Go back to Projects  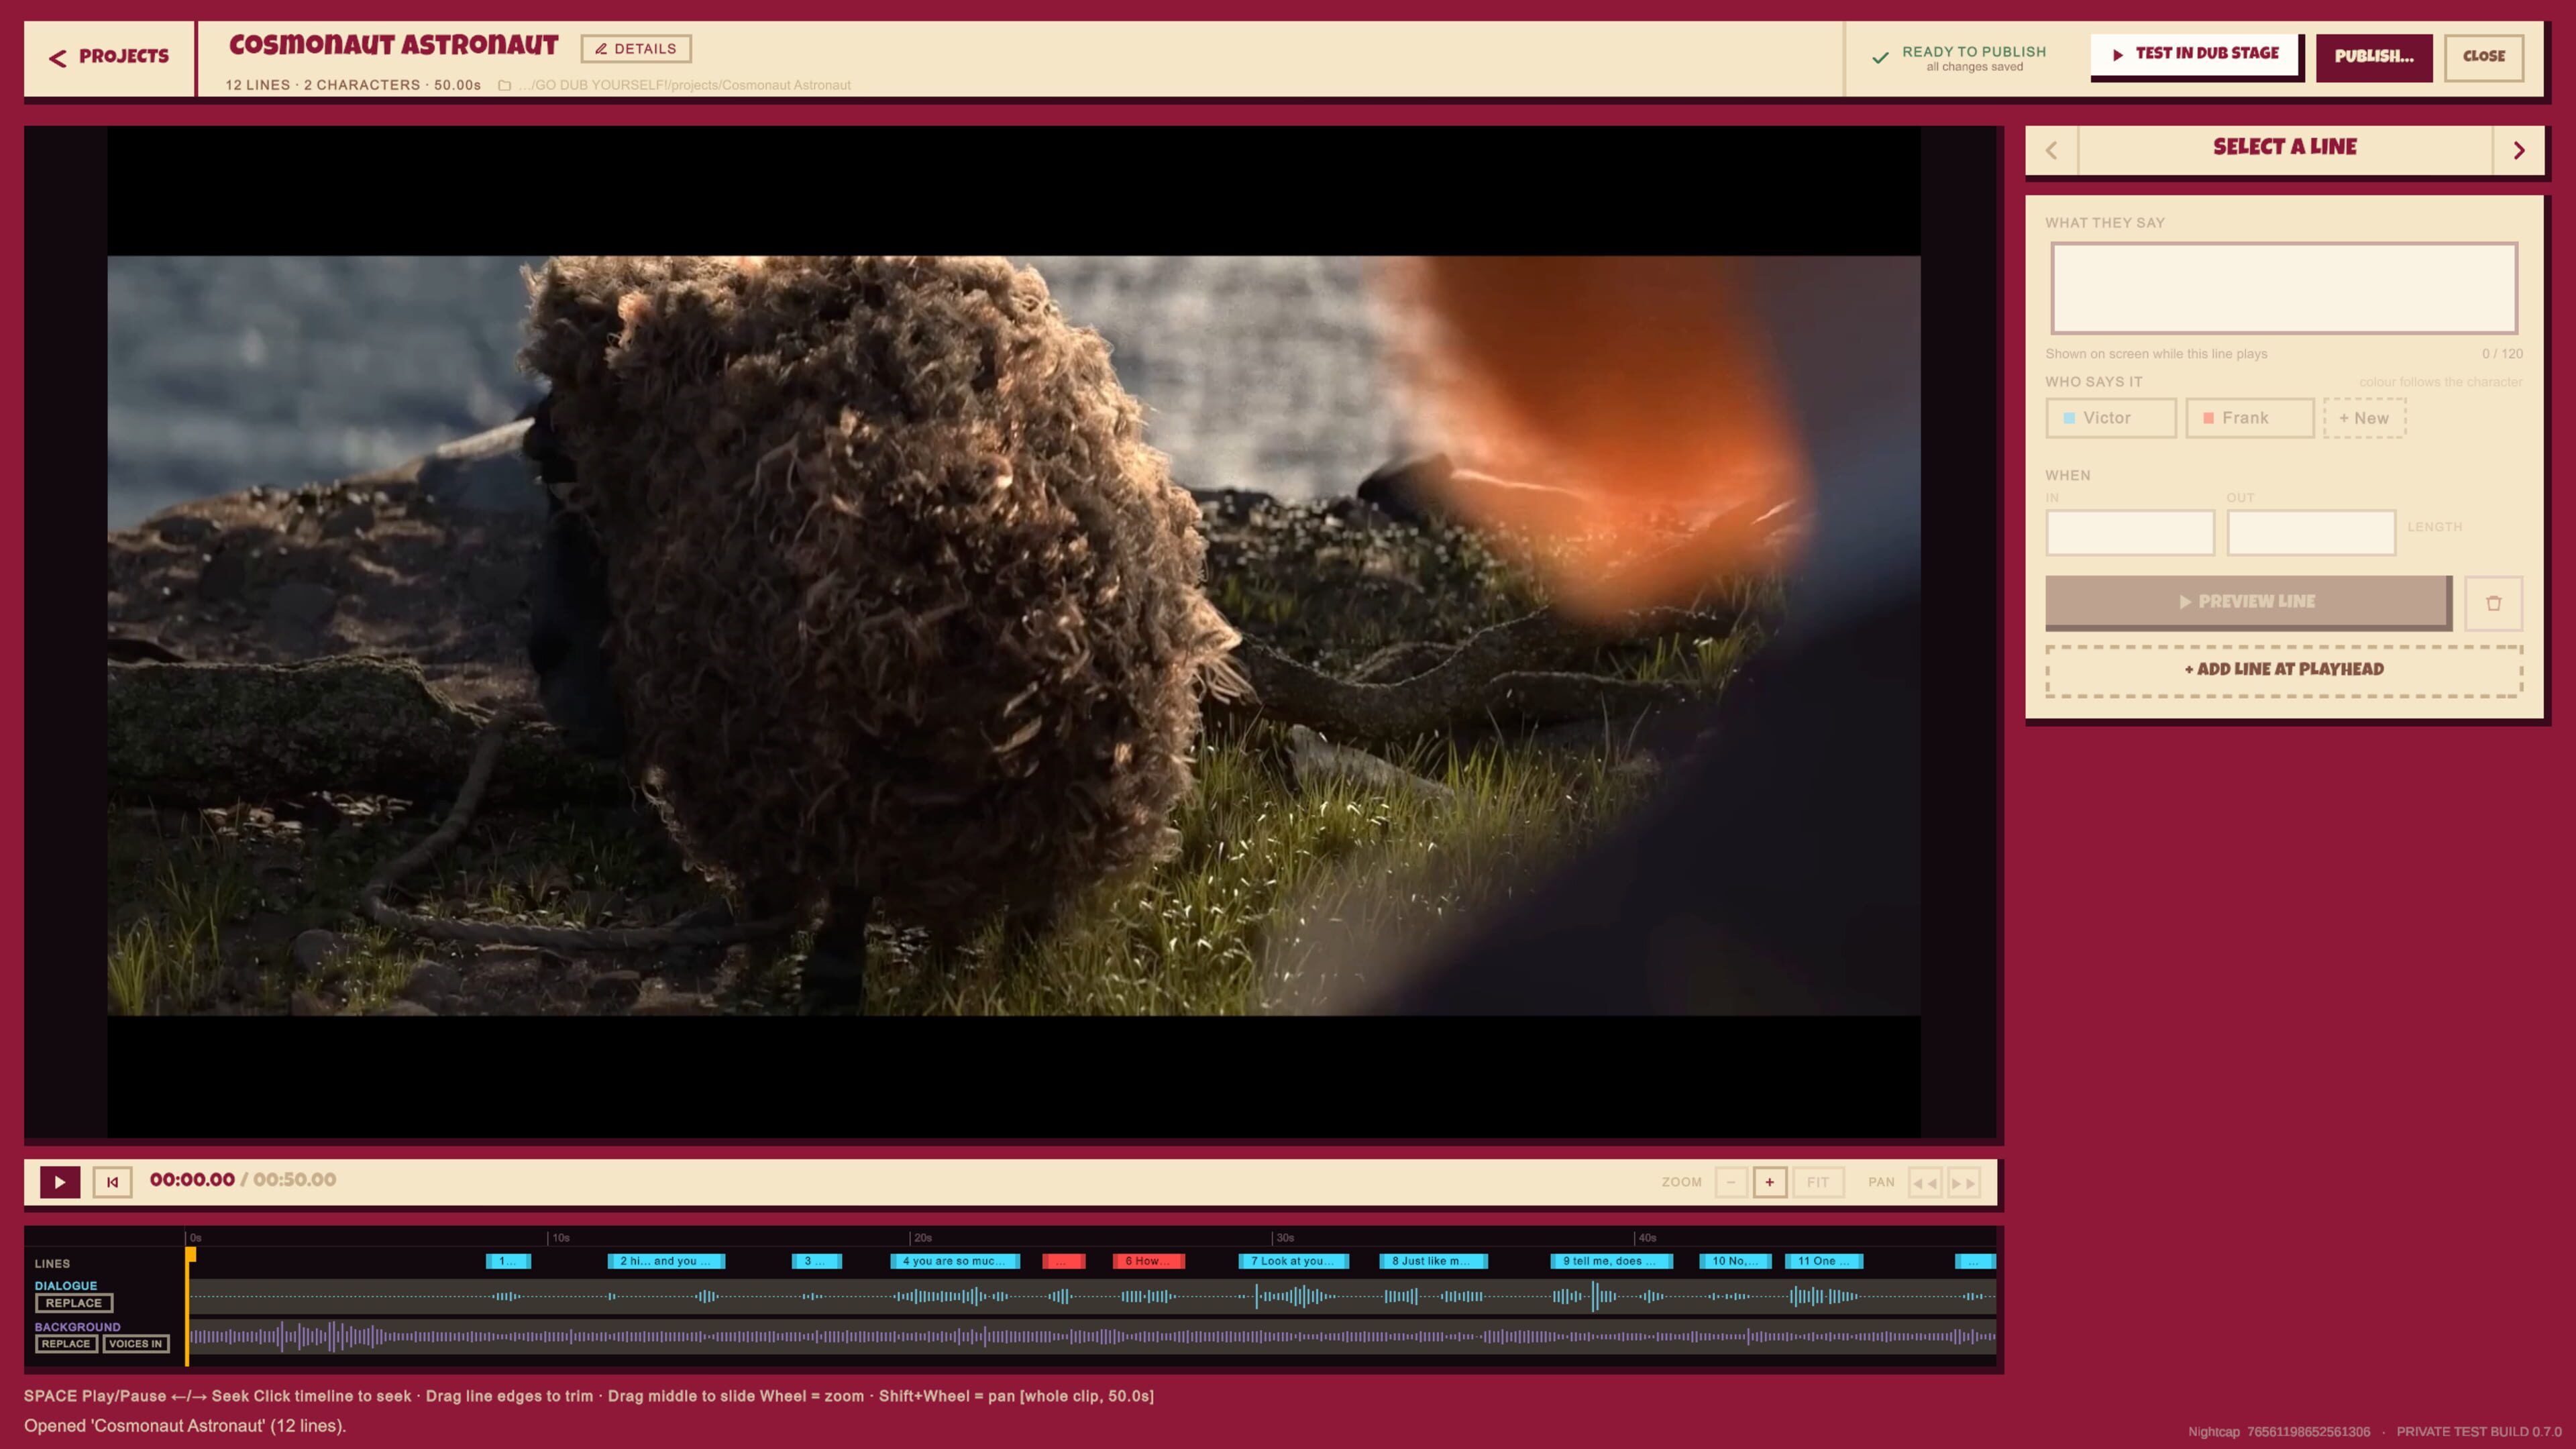click(109, 57)
